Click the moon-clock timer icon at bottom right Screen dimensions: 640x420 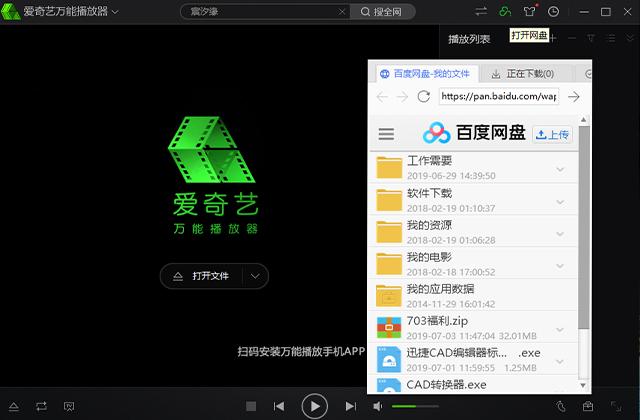pos(562,407)
